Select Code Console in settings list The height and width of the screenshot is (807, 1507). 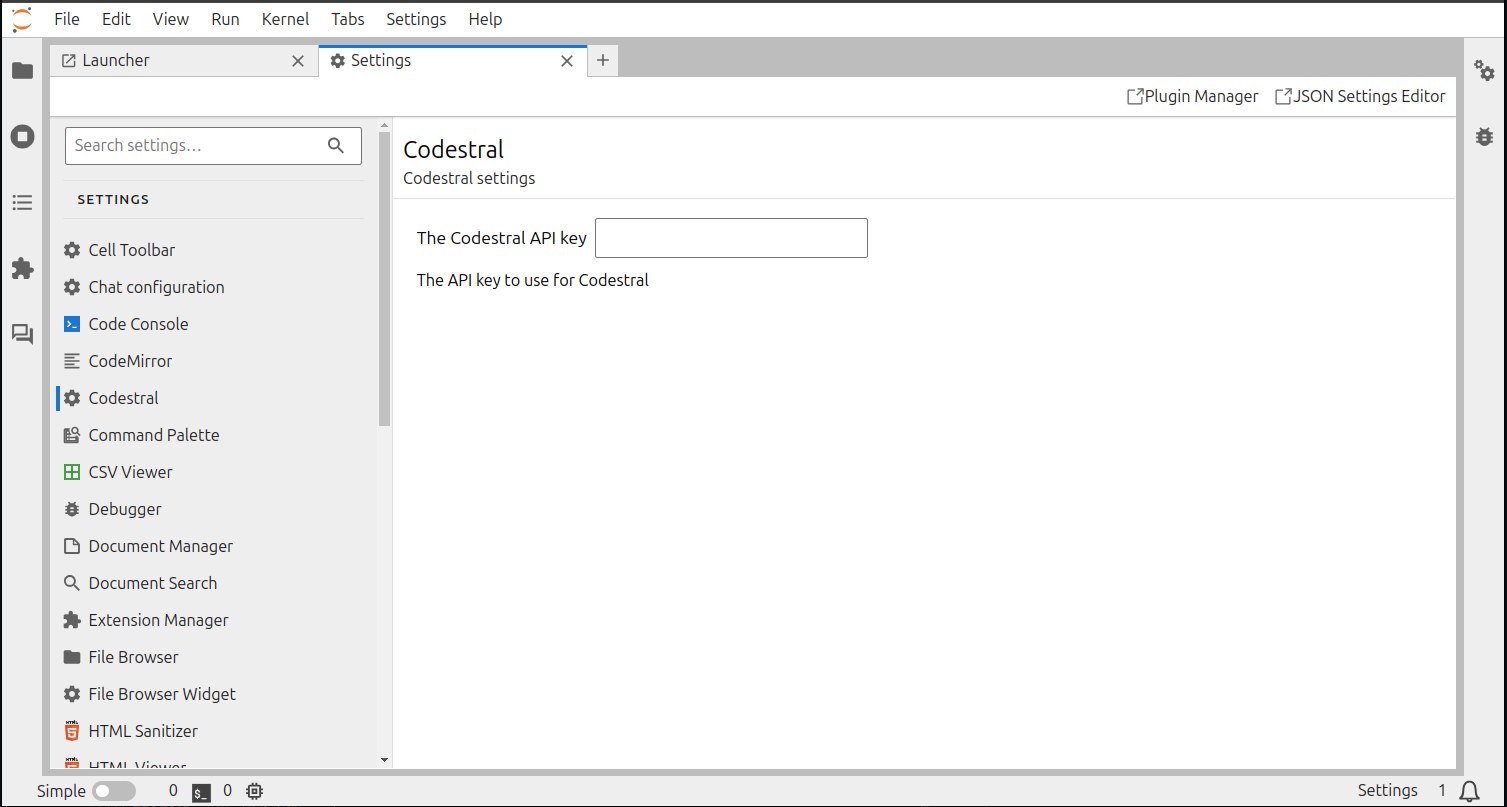point(214,324)
